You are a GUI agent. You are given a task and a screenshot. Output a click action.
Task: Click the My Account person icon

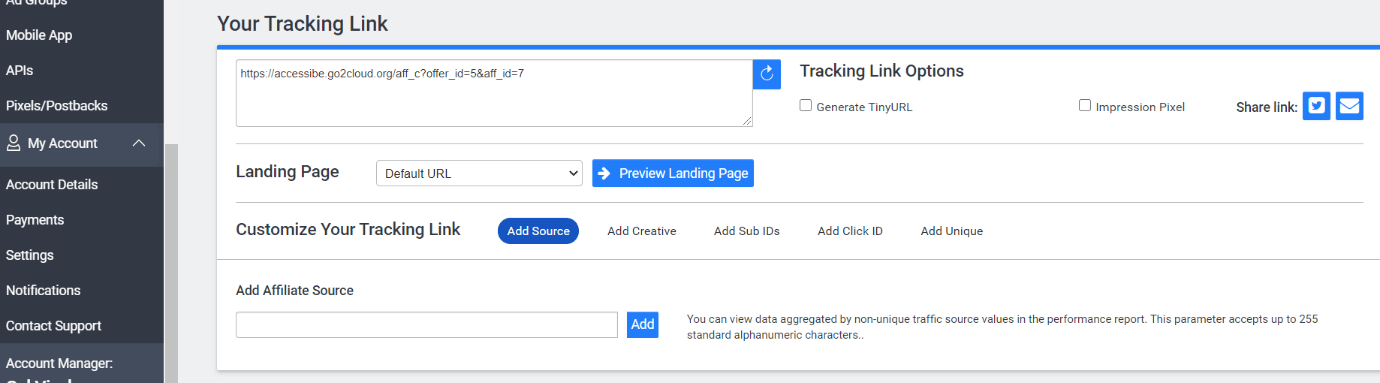point(14,143)
